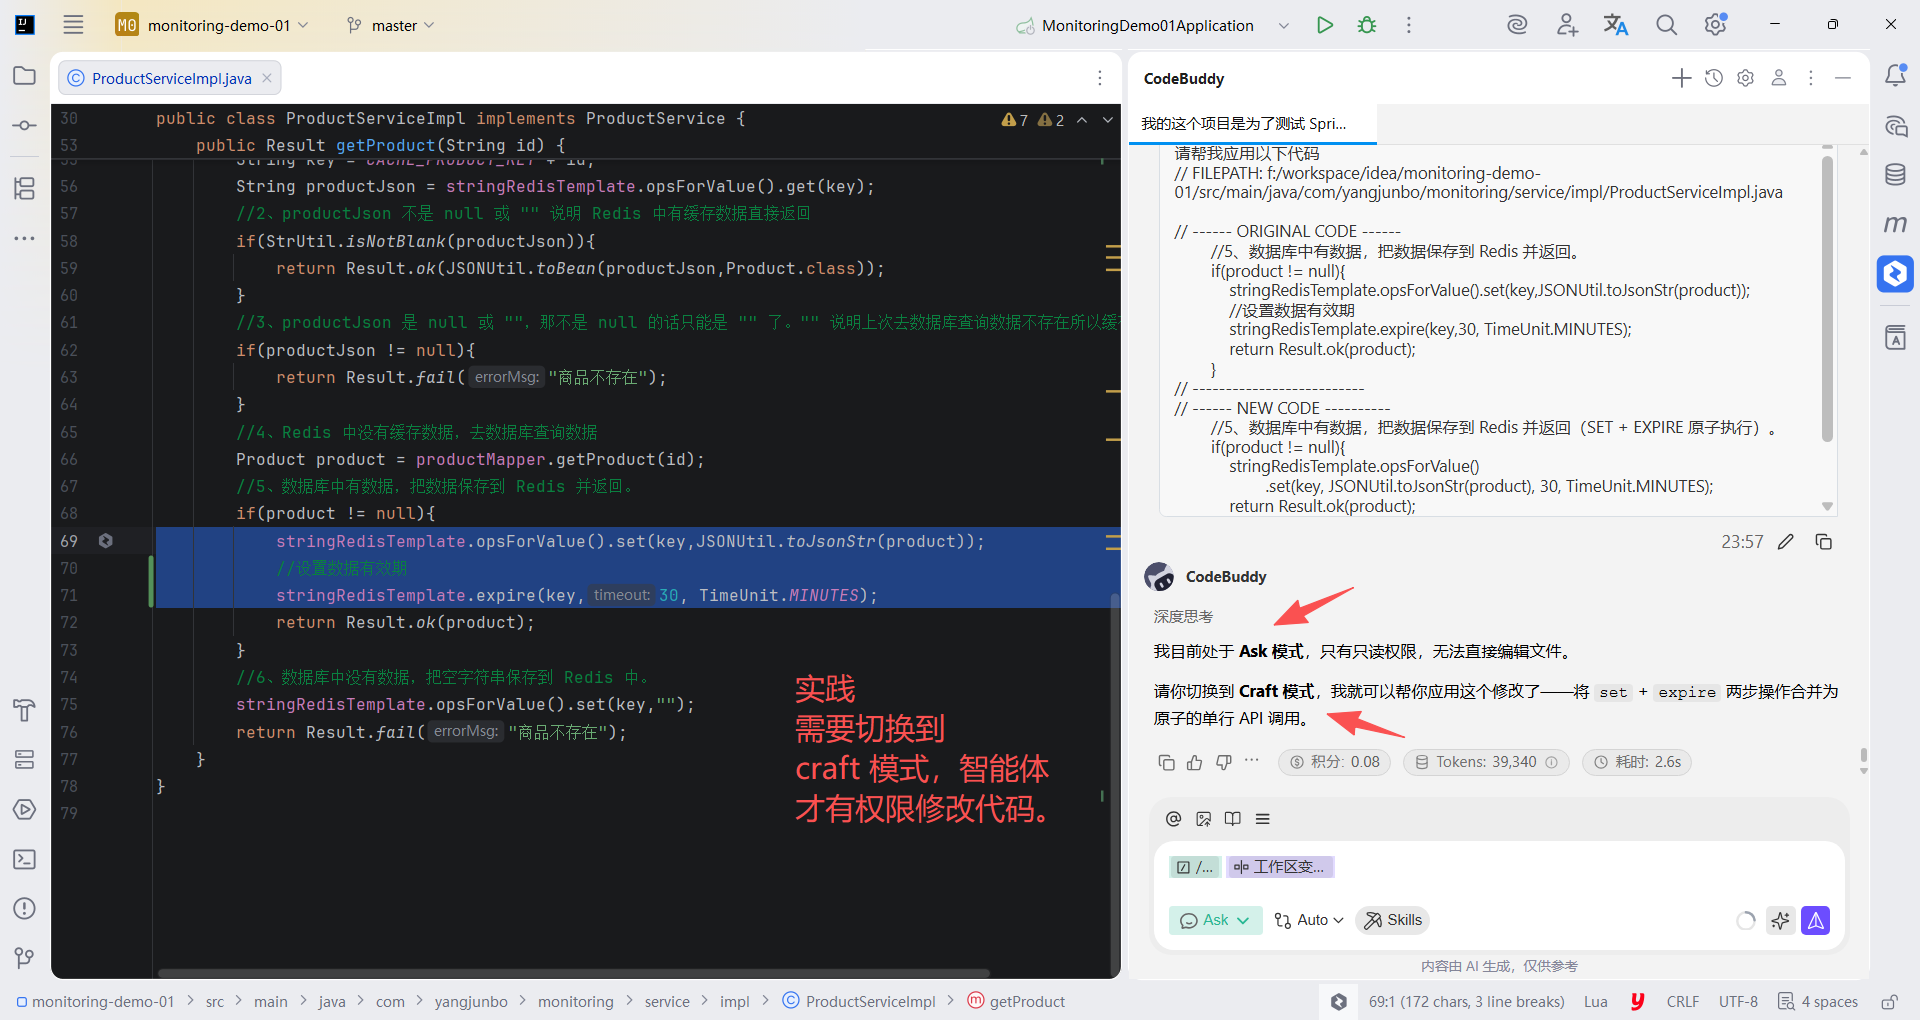1920x1020 pixels.
Task: Open the Auto model dropdown
Action: 1309,920
